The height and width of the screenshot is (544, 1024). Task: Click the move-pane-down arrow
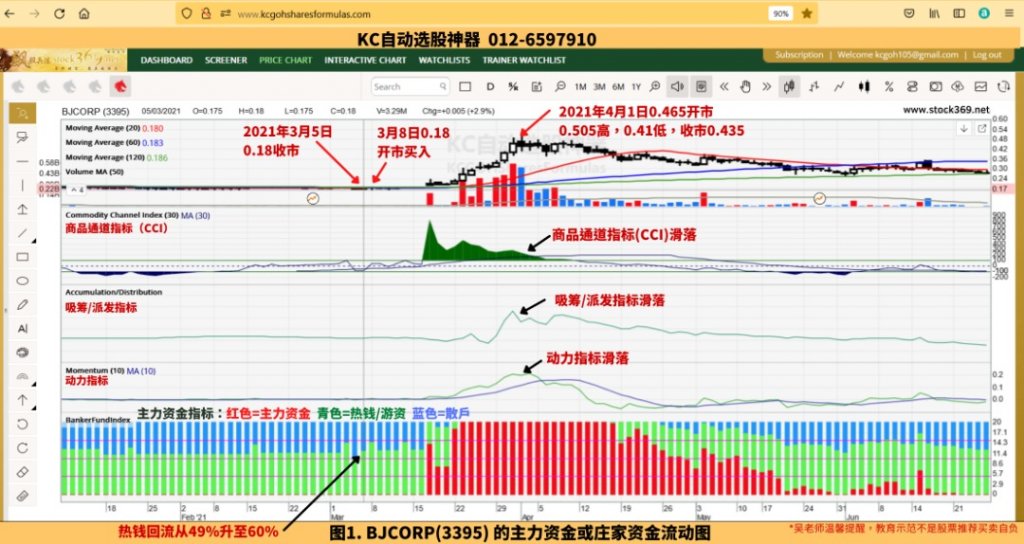click(964, 129)
